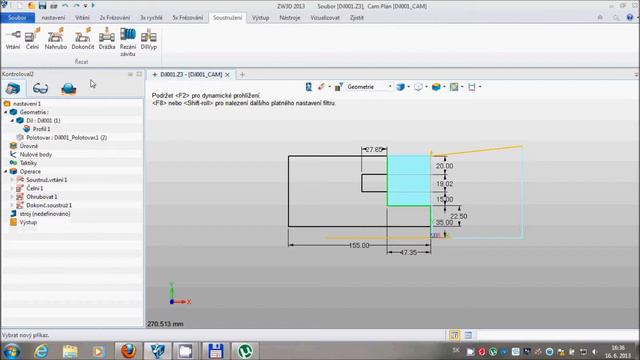The height and width of the screenshot is (360, 640).
Task: Open the Windows Start menu
Action: pos(11,351)
